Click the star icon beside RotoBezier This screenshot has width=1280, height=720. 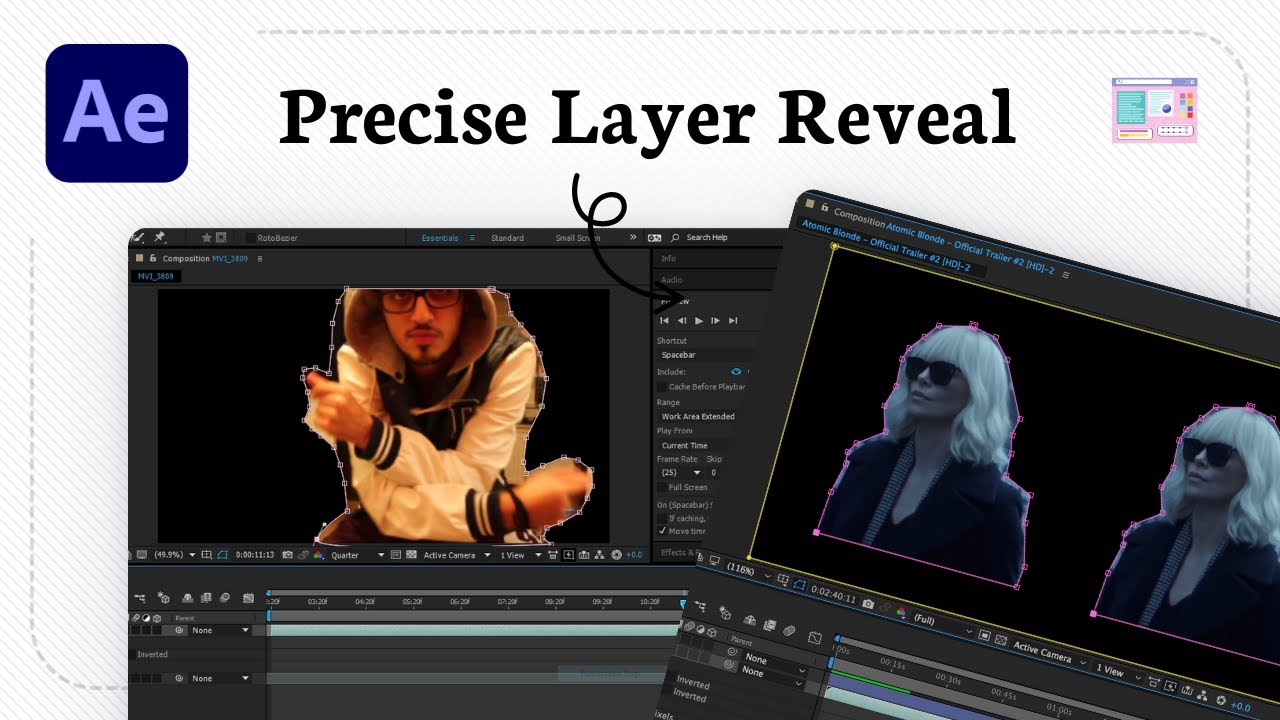click(x=207, y=237)
